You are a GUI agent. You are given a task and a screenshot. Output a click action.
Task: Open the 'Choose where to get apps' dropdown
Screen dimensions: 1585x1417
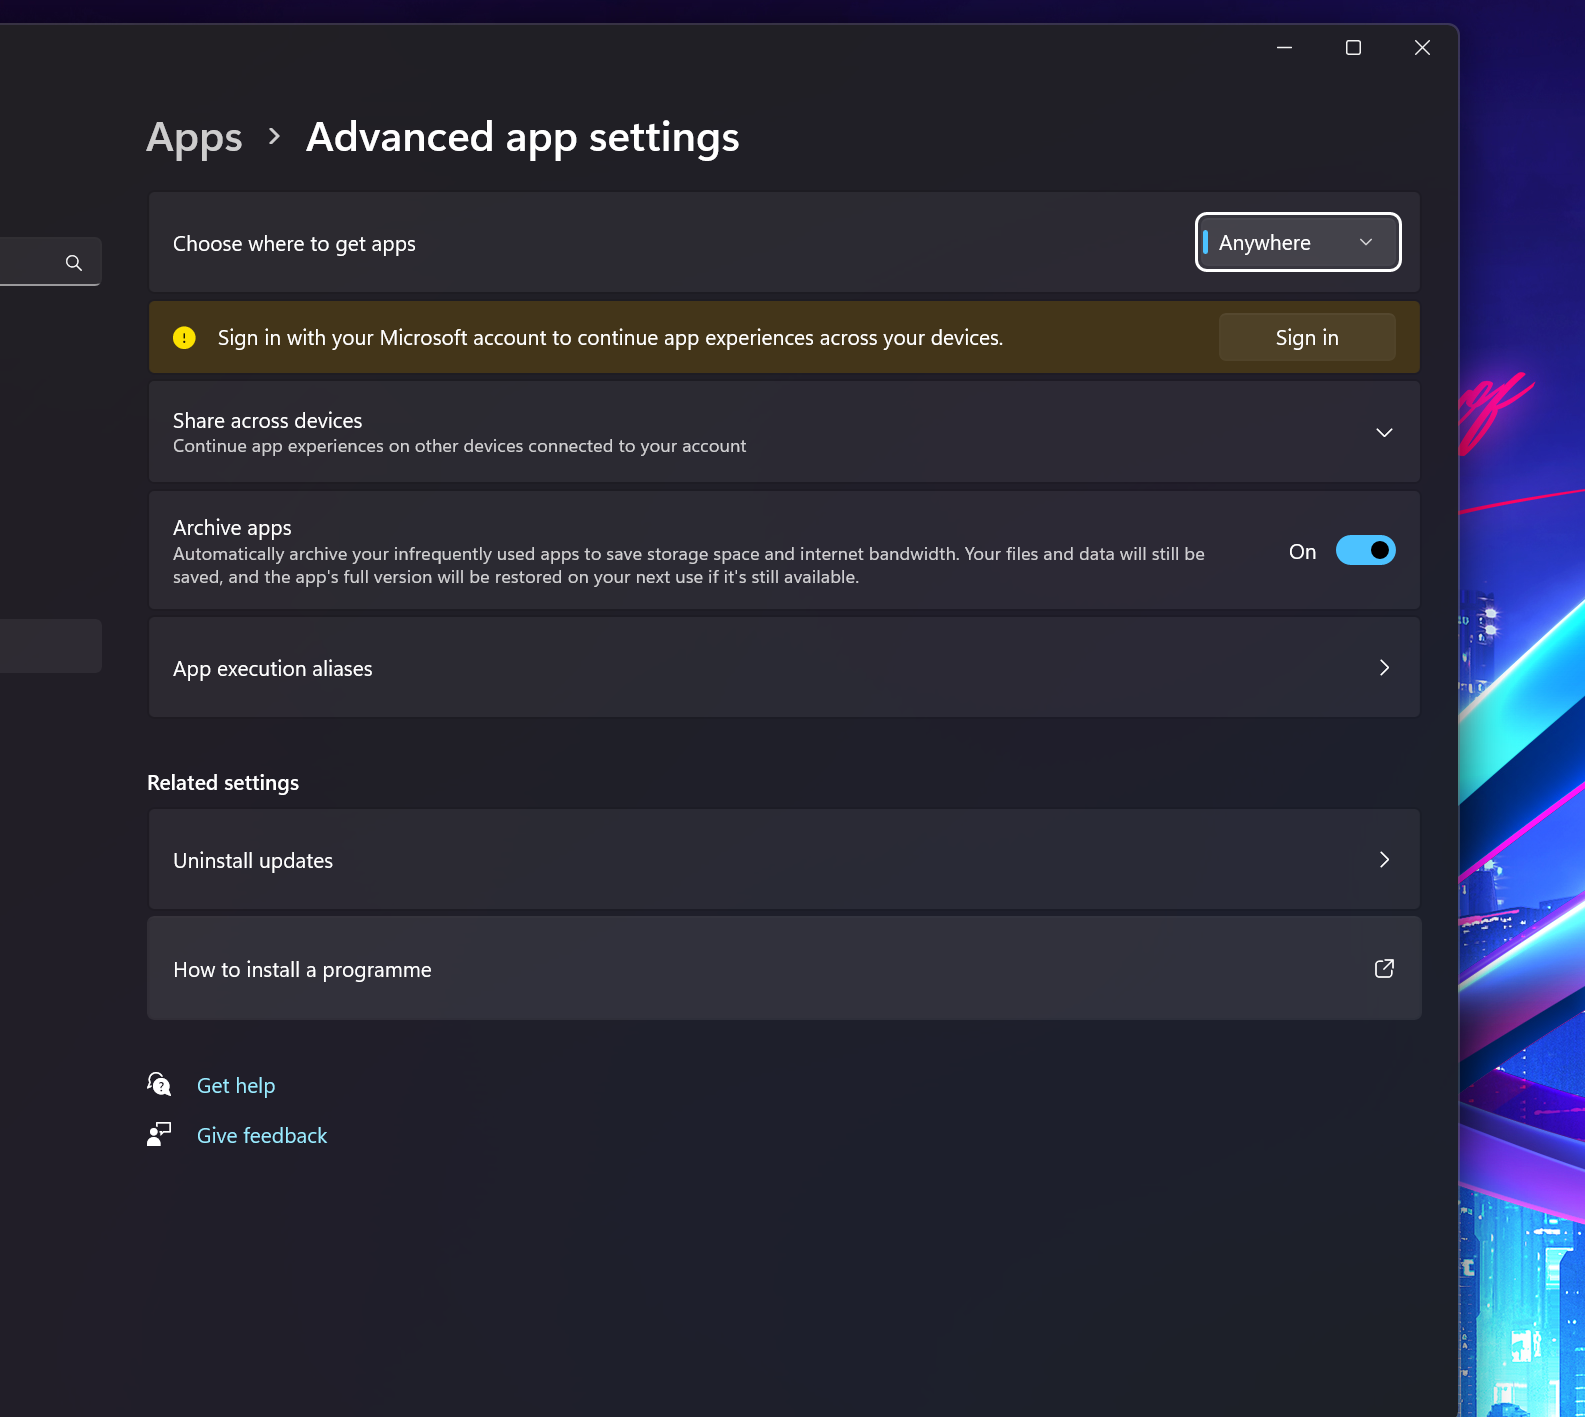tap(1298, 242)
